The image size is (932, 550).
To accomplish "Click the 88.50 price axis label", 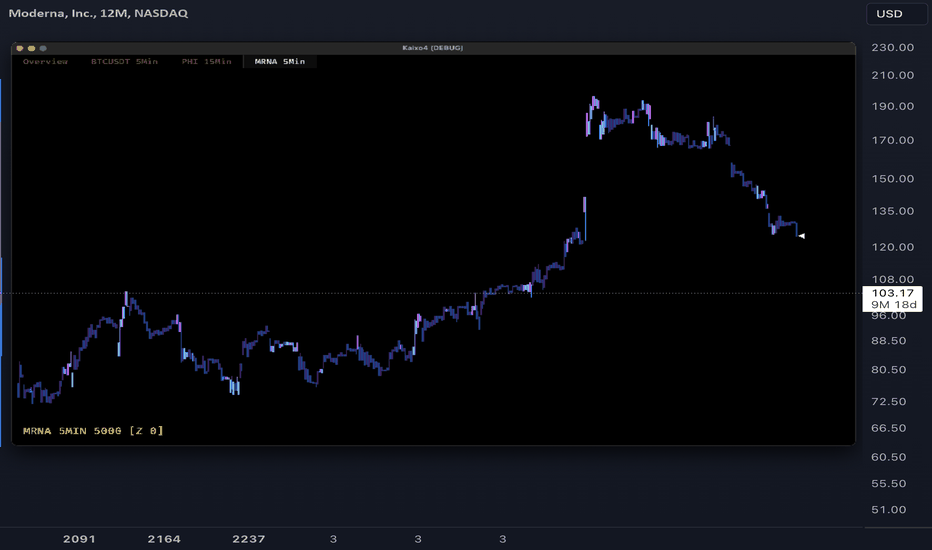I will 889,341.
